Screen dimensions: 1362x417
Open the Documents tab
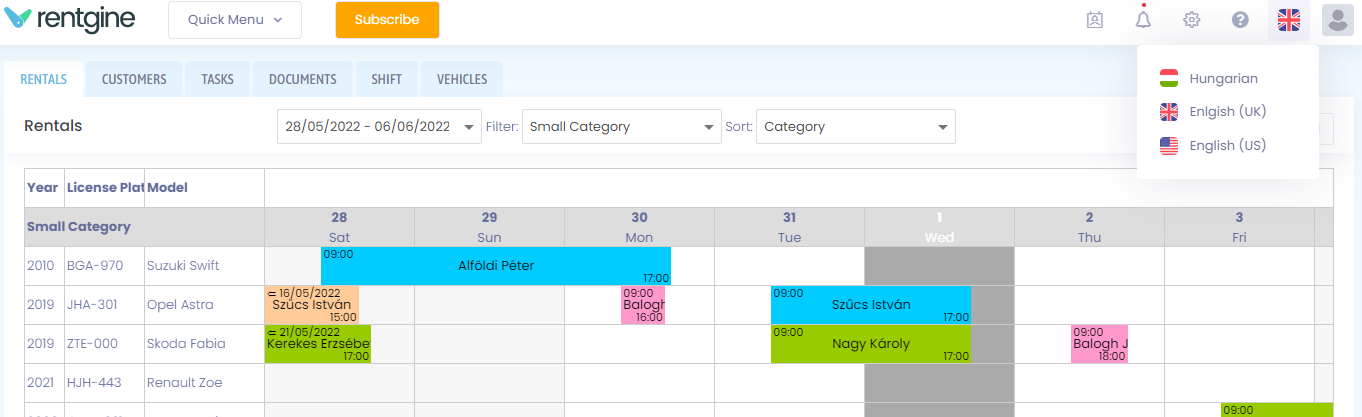303,79
